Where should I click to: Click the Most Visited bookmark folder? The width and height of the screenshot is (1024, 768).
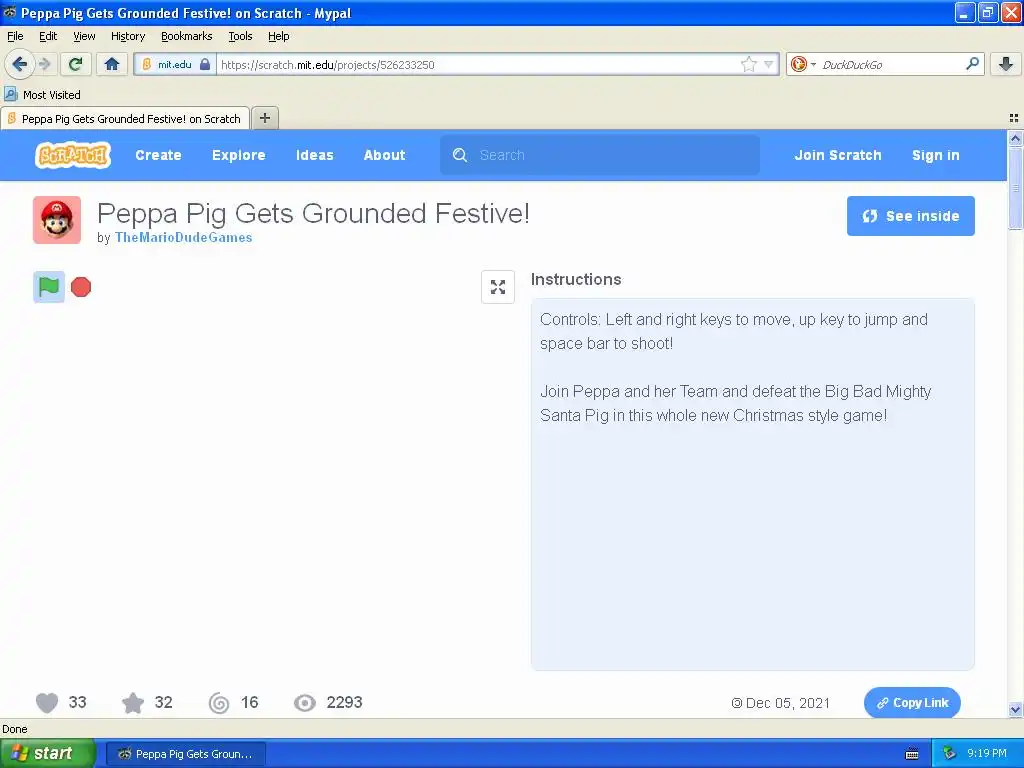(42, 95)
